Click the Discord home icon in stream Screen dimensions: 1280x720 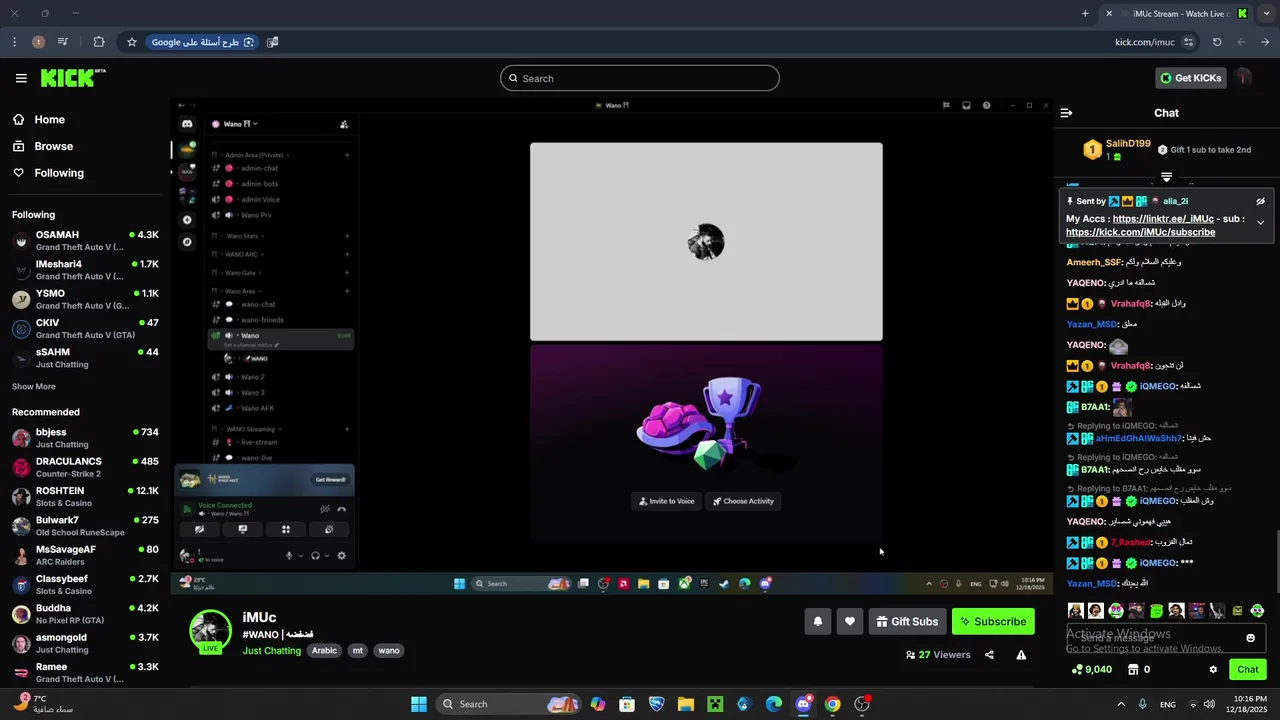click(x=187, y=124)
